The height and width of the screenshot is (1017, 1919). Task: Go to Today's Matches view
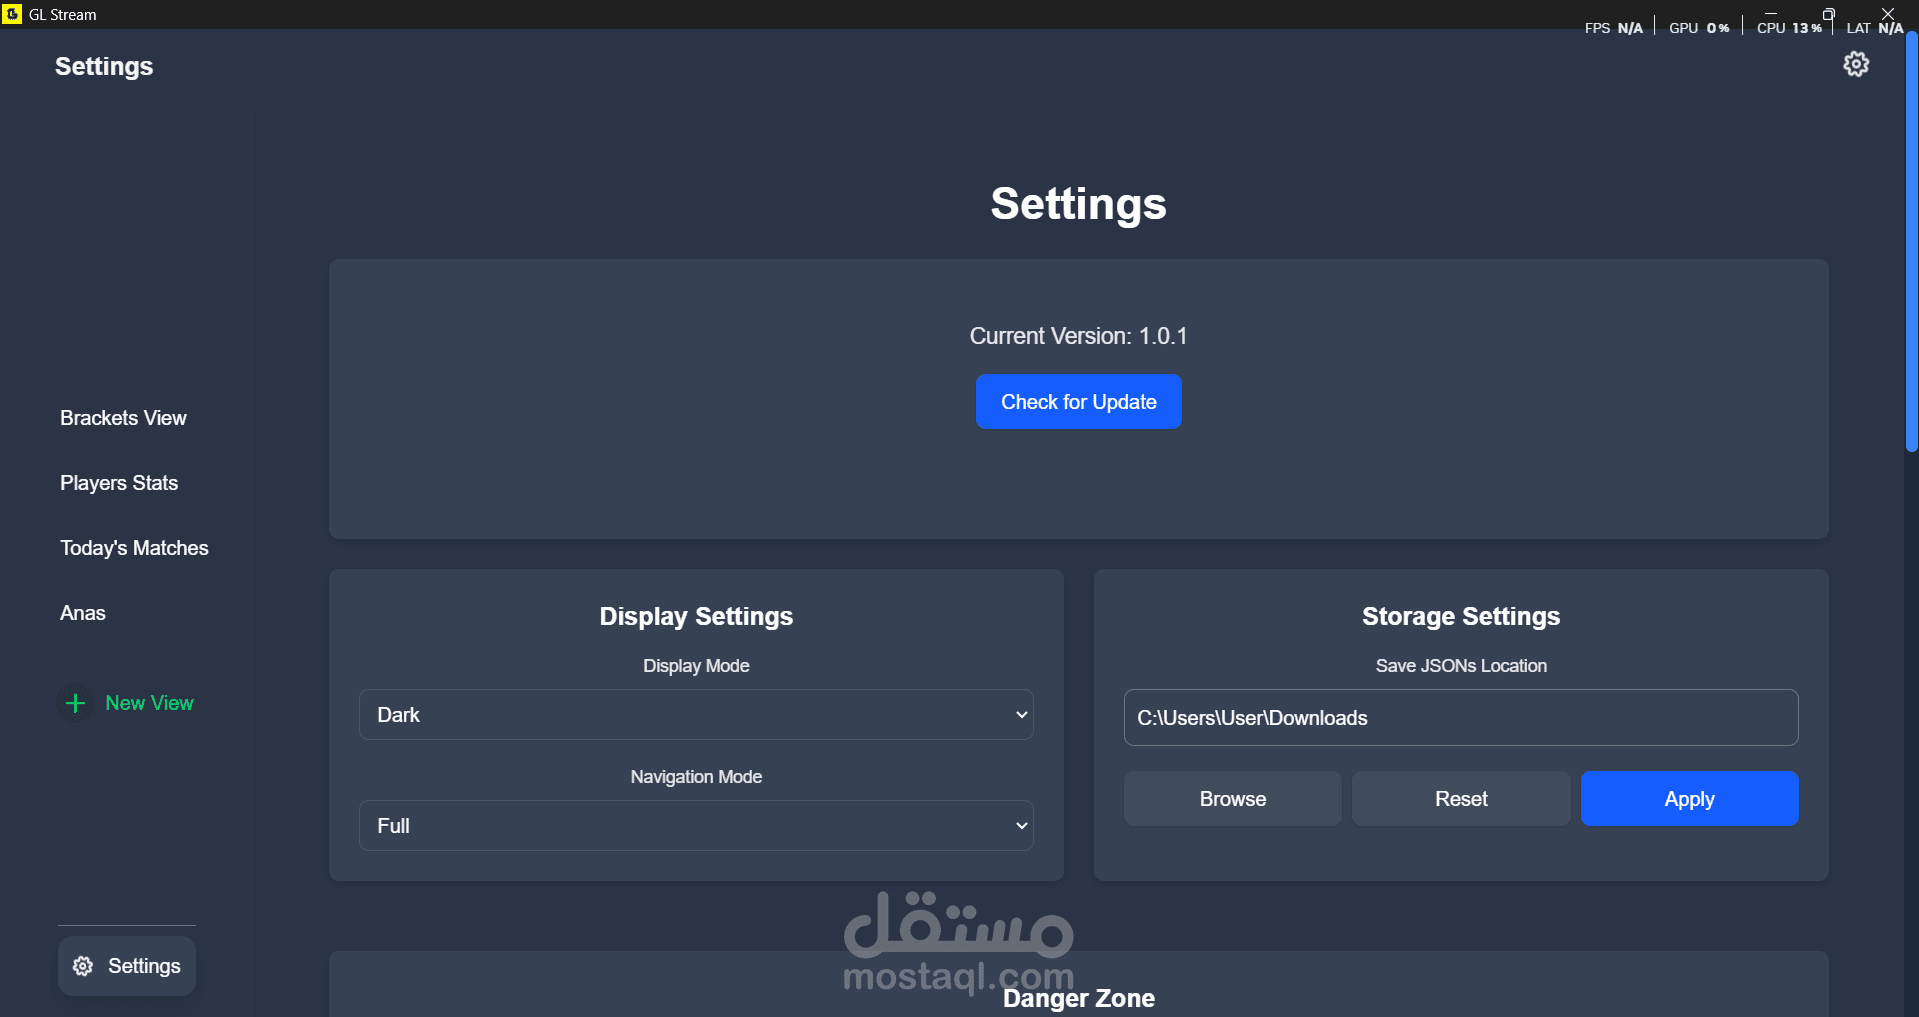pos(134,548)
